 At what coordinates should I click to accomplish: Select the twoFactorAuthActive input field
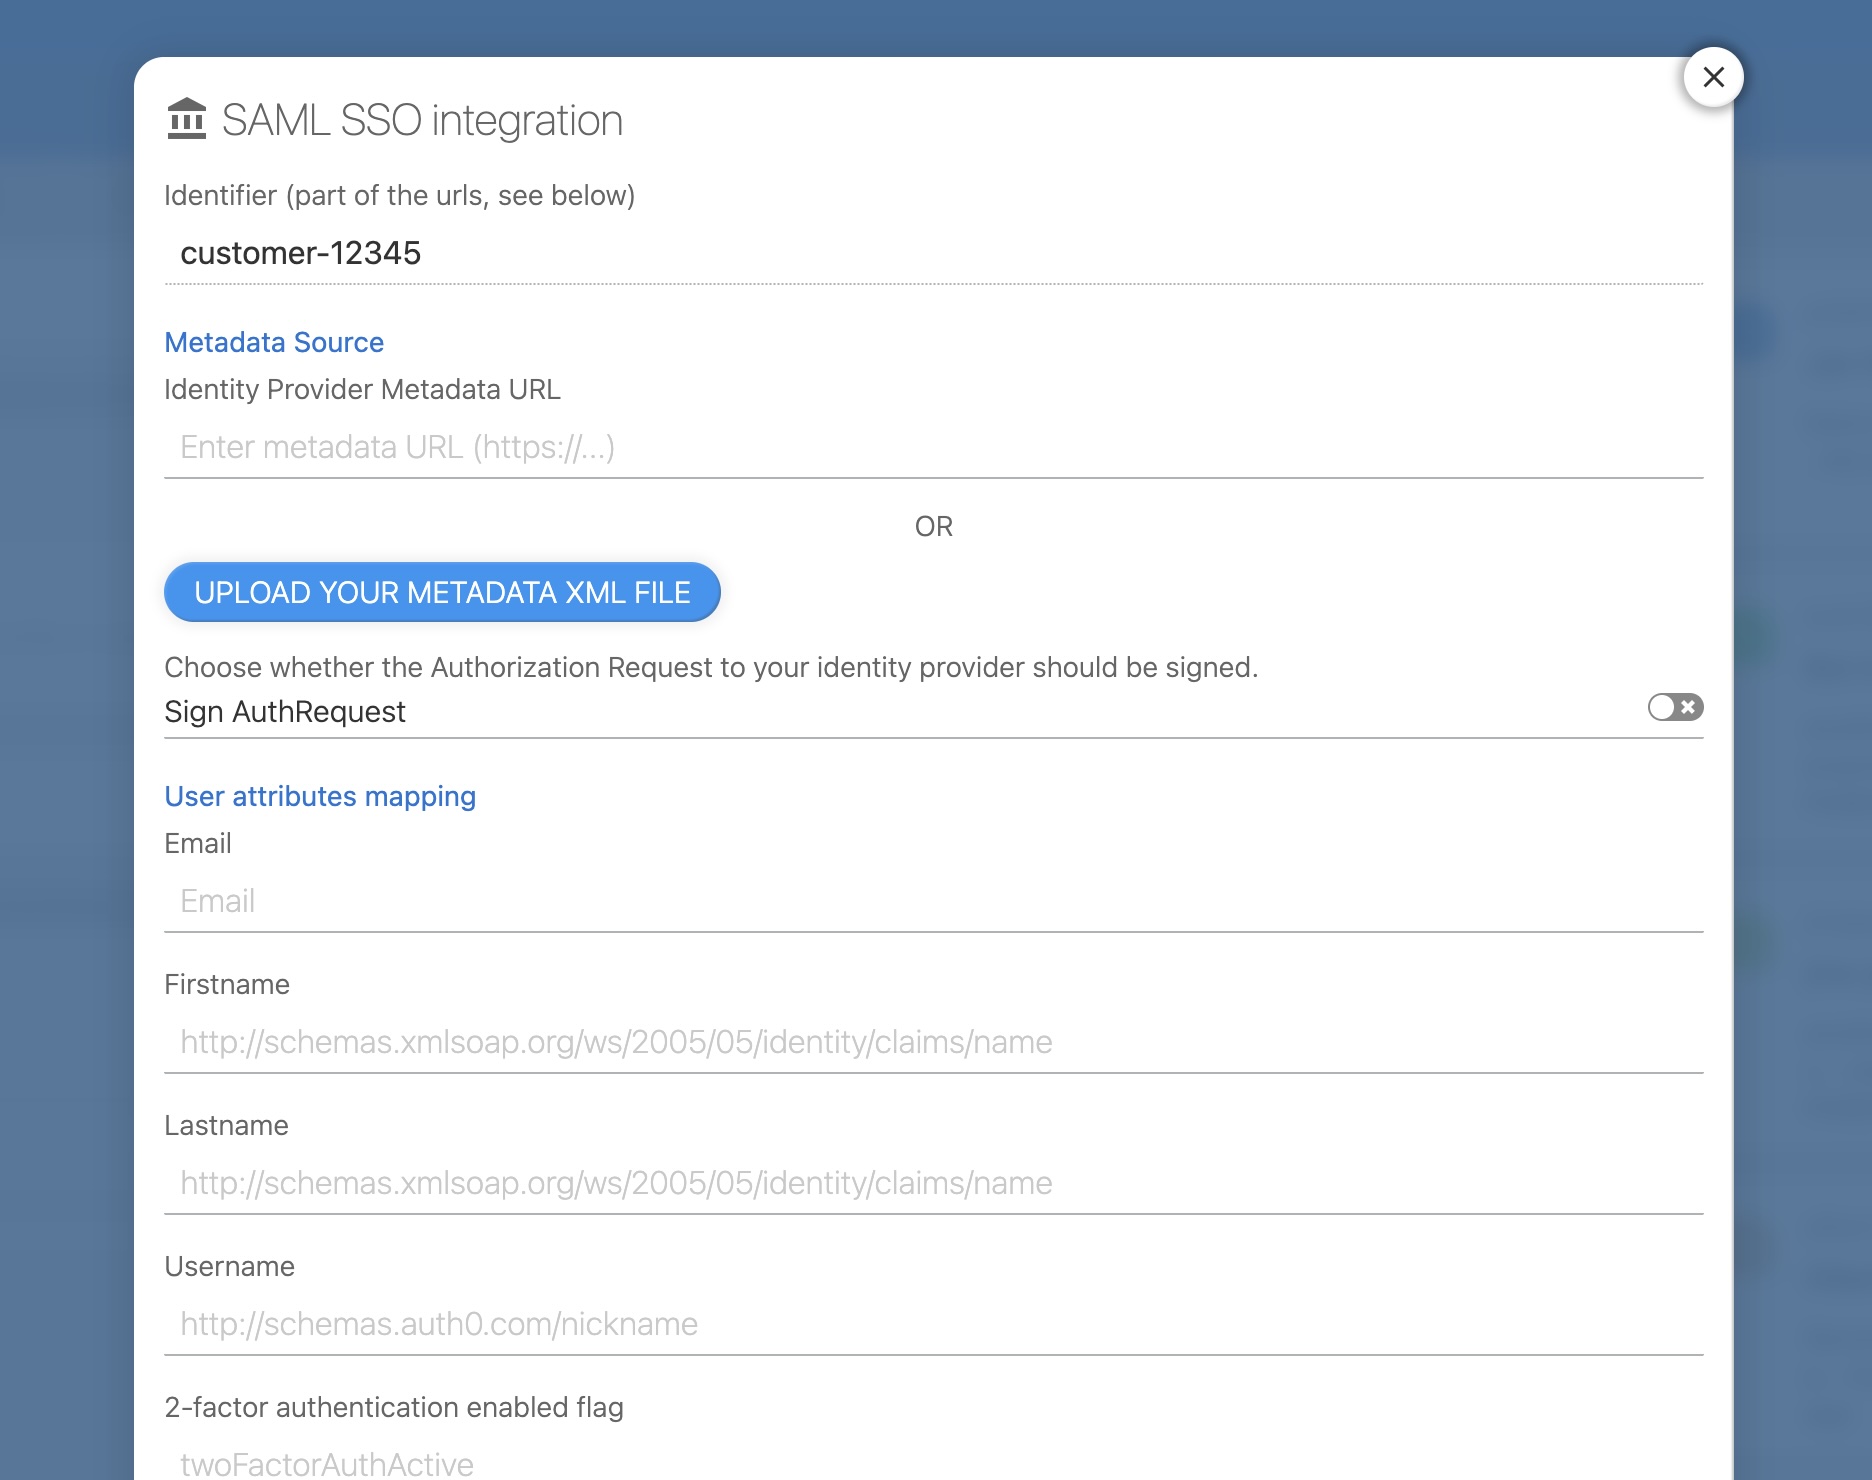click(x=932, y=1463)
